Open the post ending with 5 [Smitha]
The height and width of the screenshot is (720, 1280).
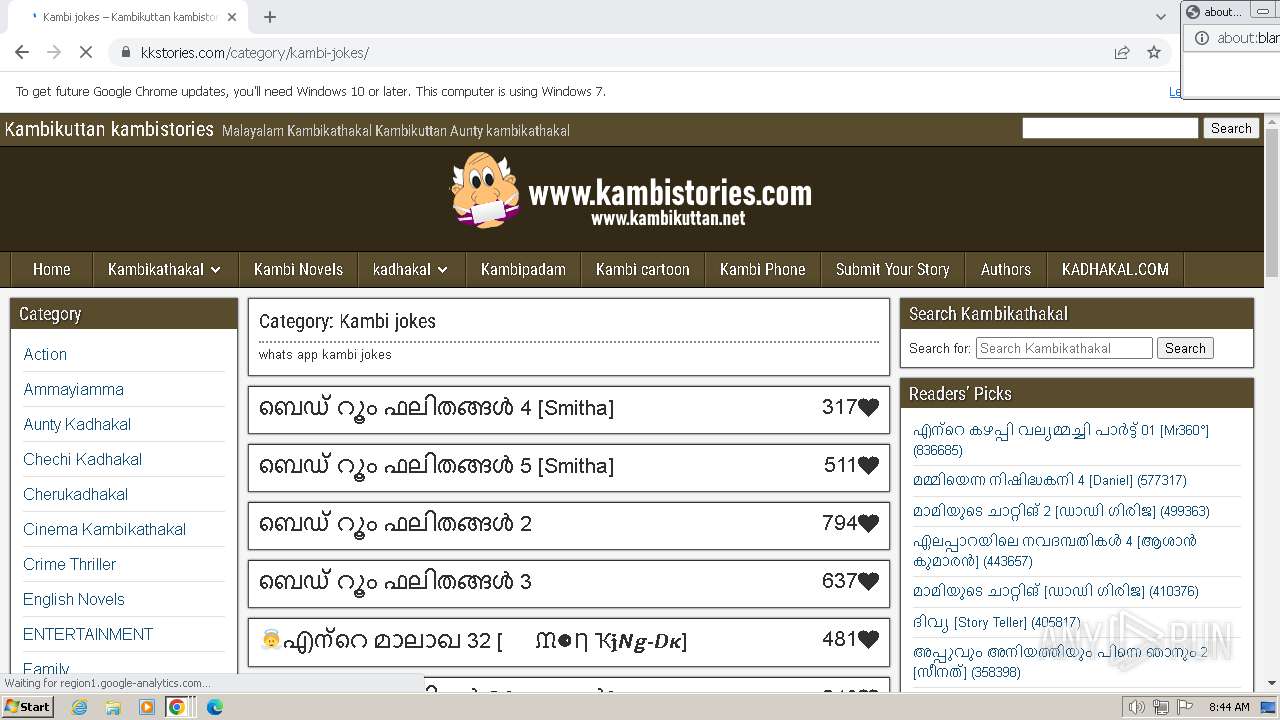pos(436,466)
